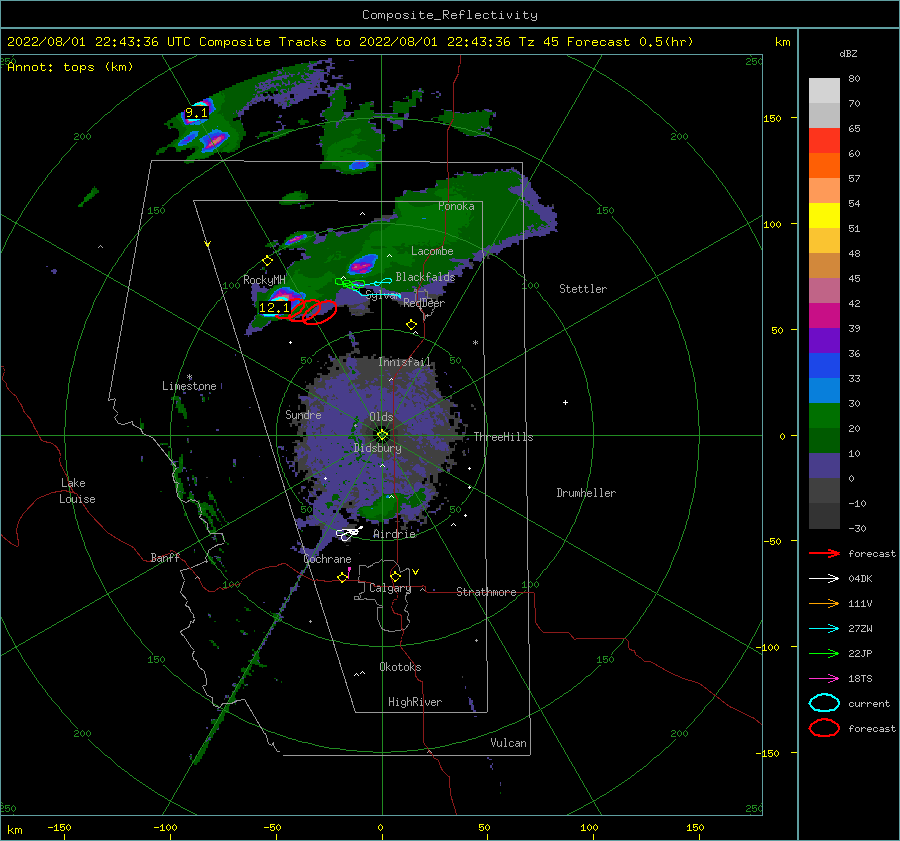Image resolution: width=900 pixels, height=841 pixels.
Task: Click the cyan 'current' ellipse legend symbol
Action: pos(824,703)
